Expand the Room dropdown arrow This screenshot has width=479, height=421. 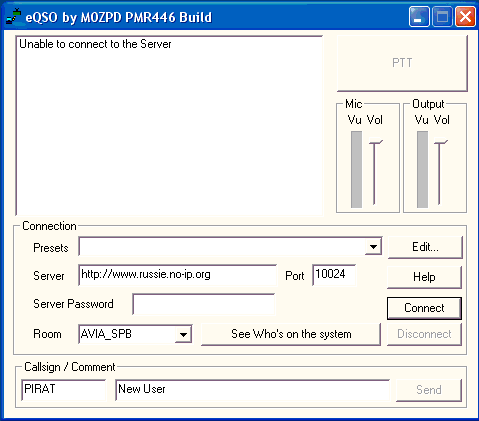click(183, 334)
